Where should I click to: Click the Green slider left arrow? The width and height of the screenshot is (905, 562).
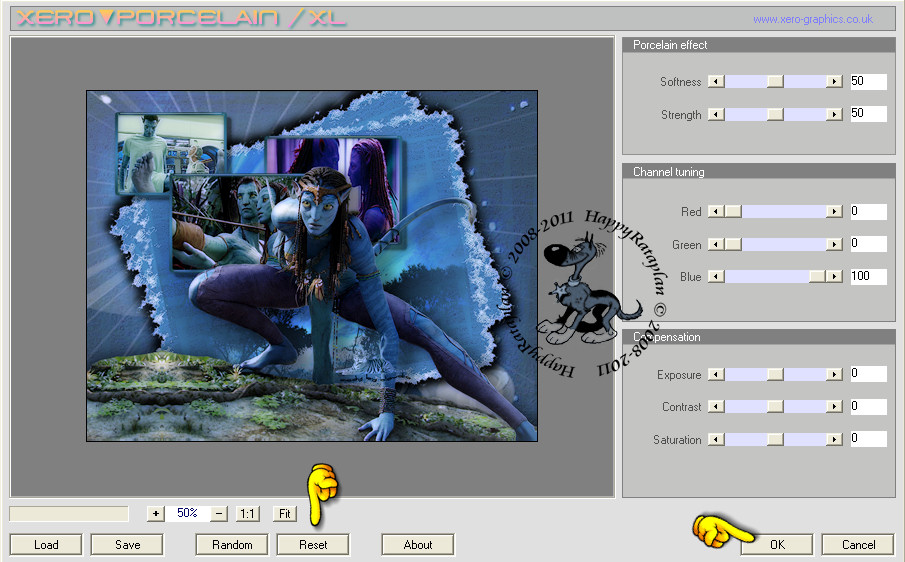click(716, 245)
